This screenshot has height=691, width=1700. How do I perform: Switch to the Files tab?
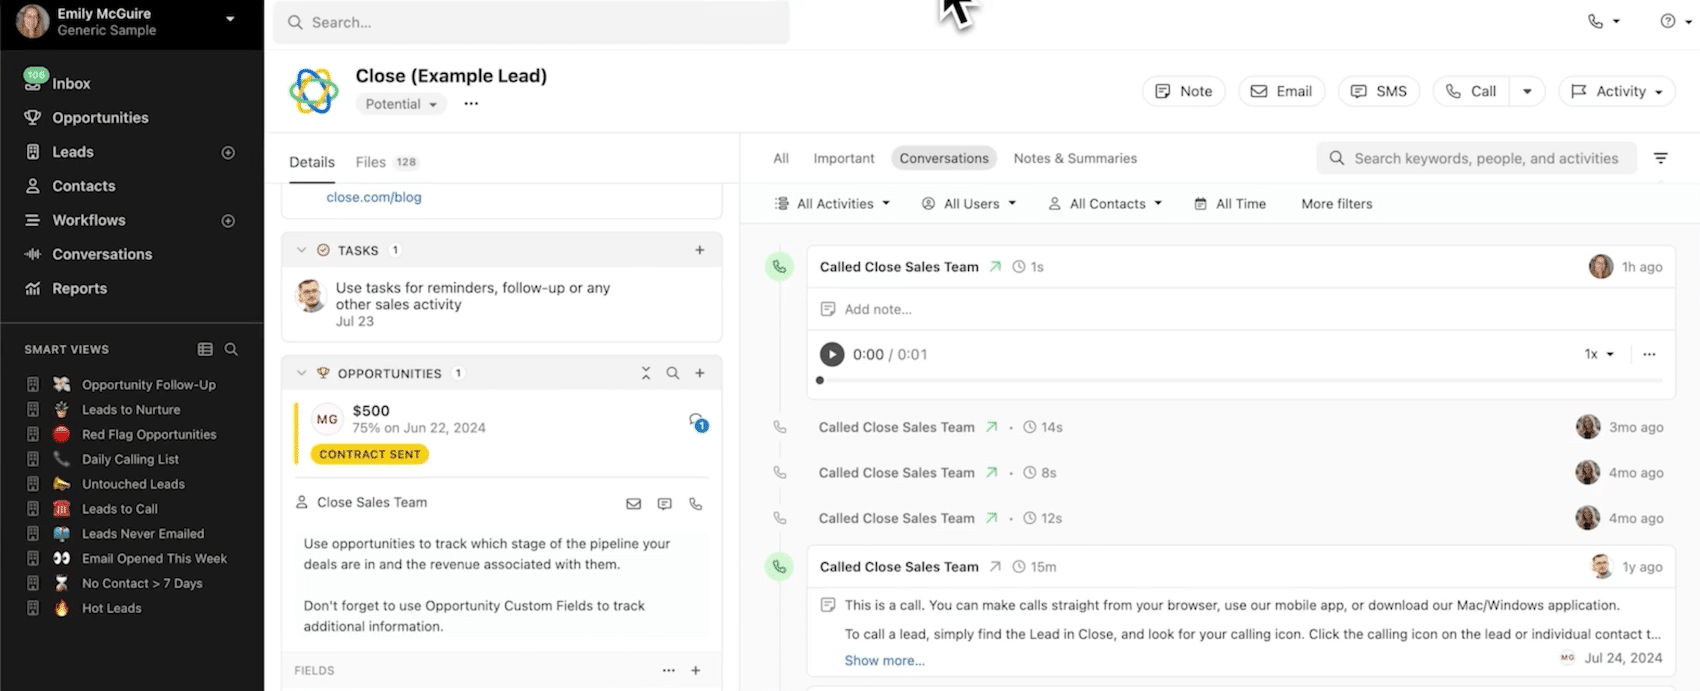(x=387, y=162)
